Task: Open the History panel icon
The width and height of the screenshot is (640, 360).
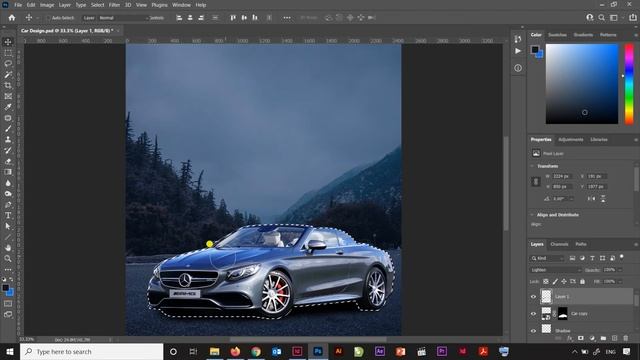Action: coord(518,39)
